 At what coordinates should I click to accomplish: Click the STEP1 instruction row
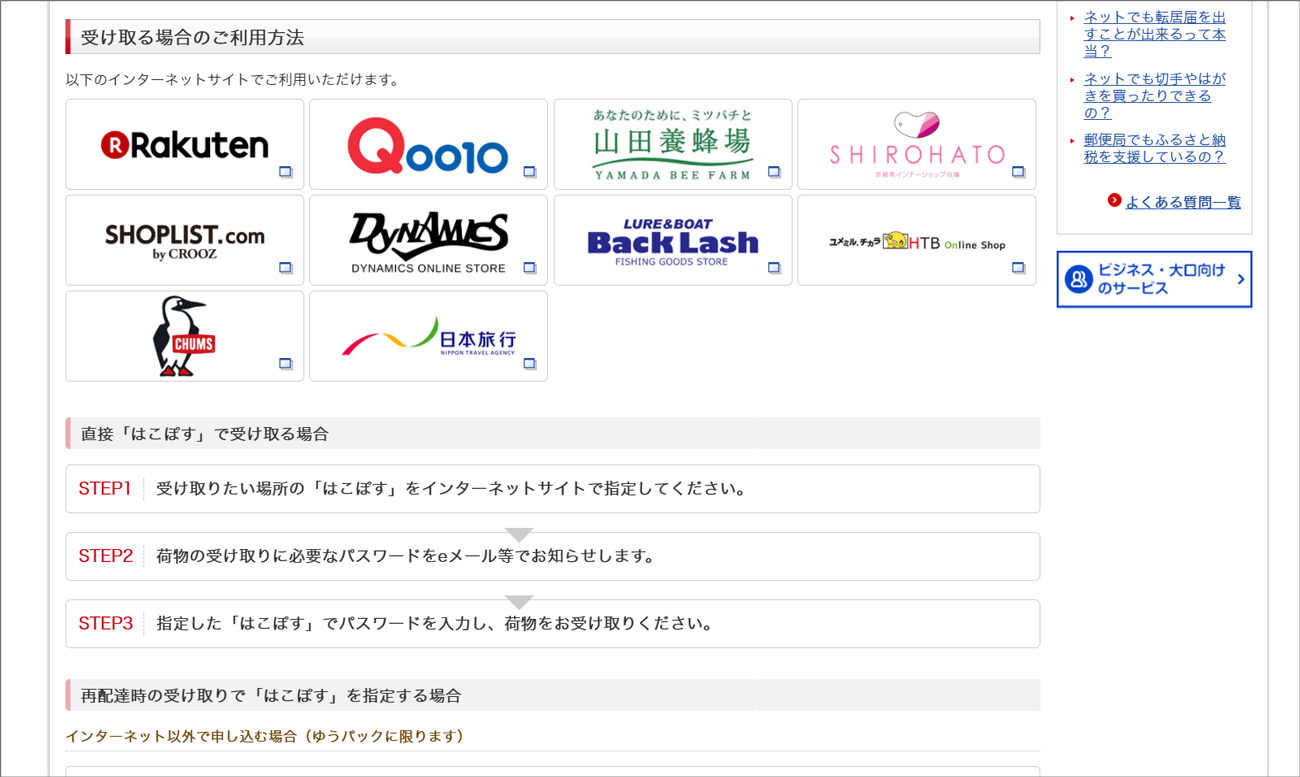click(552, 489)
